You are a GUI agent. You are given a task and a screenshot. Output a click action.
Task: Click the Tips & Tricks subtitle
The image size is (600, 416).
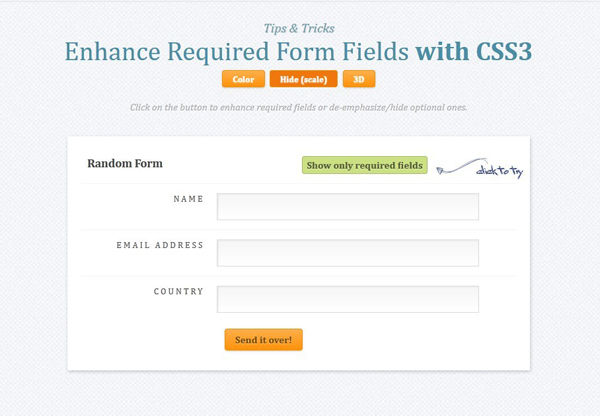(x=299, y=28)
